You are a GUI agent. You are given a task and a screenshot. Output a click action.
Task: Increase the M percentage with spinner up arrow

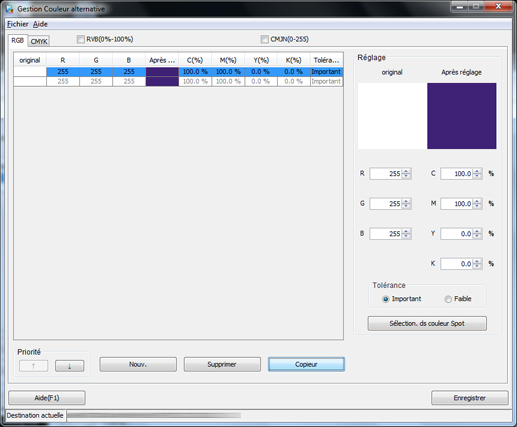[477, 201]
